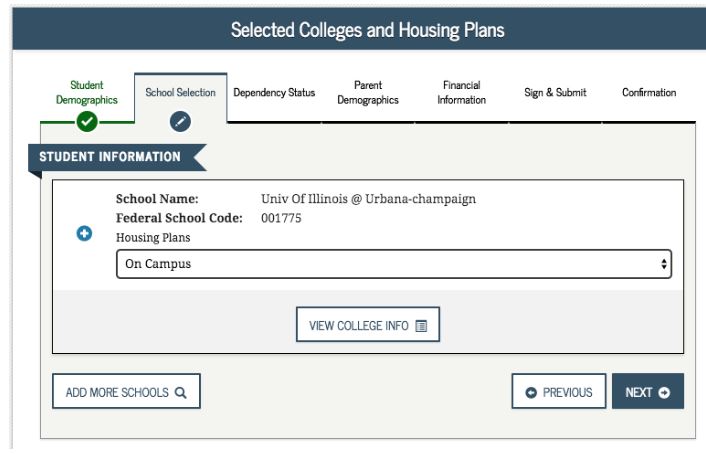This screenshot has height=454, width=706.
Task: Click the list icon in View College Info
Action: click(x=421, y=326)
